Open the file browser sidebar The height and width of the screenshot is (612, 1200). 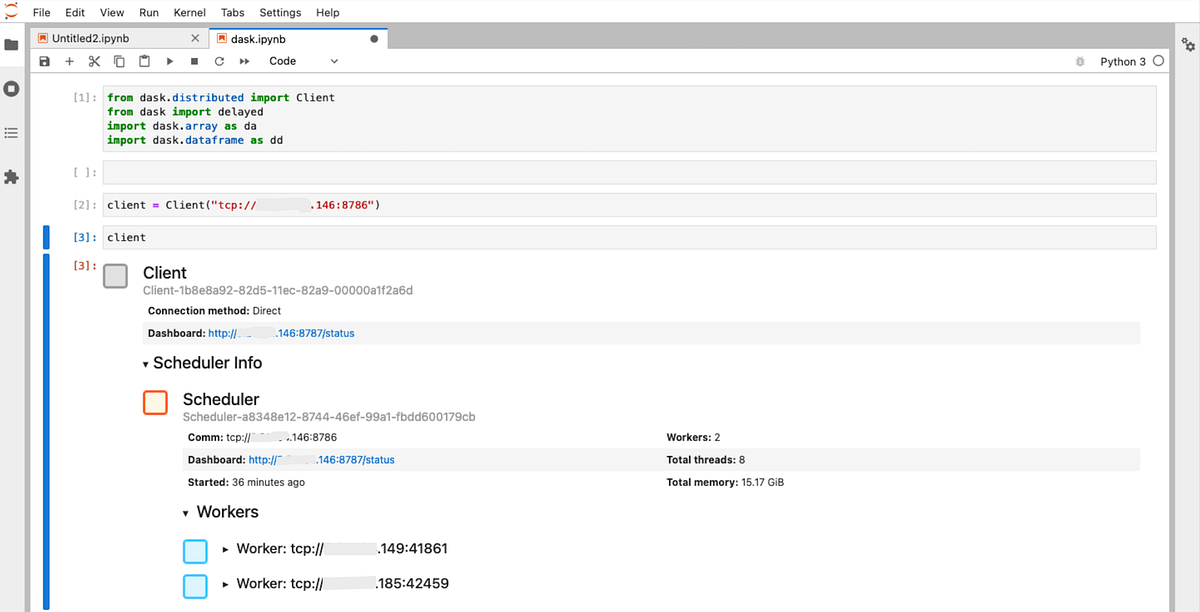(13, 44)
